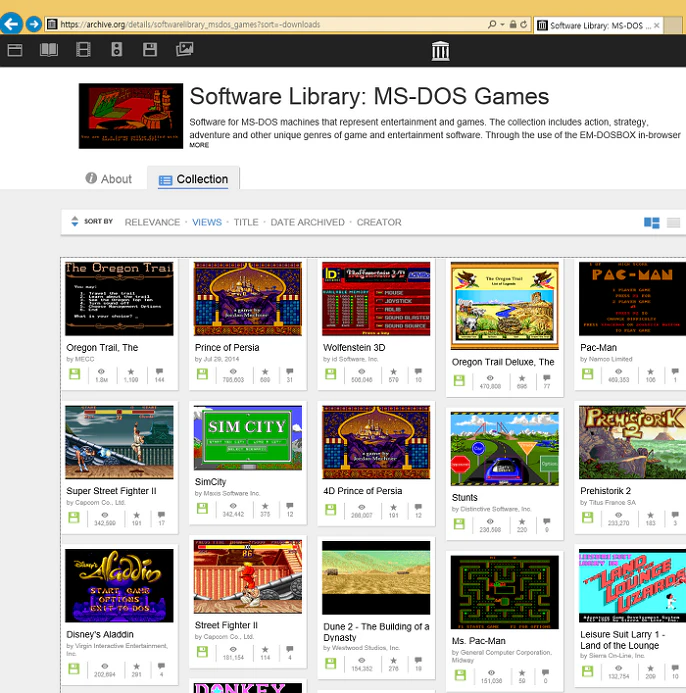Viewport: 686px width, 693px height.
Task: Click the Oregon Trail Deluxe, The title
Action: click(x=503, y=362)
